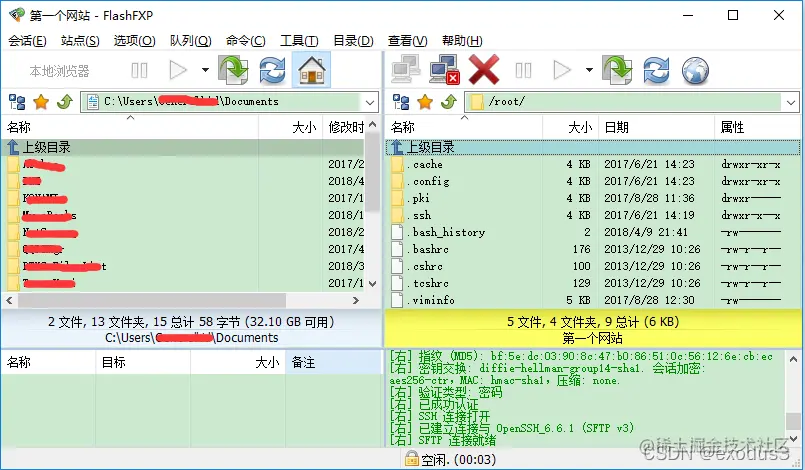805x470 pixels.
Task: Open remote bookmarks star icon
Action: [425, 102]
